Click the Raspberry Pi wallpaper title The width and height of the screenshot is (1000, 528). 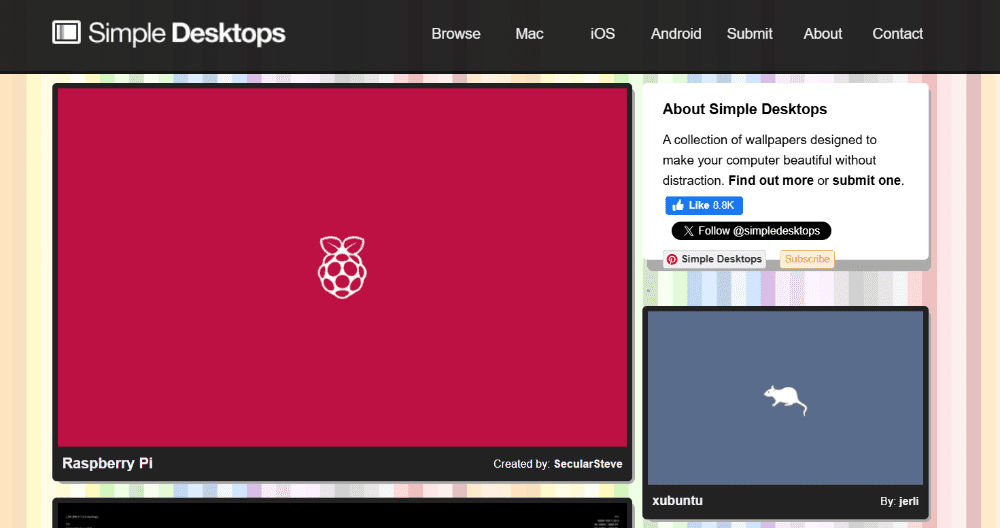107,464
